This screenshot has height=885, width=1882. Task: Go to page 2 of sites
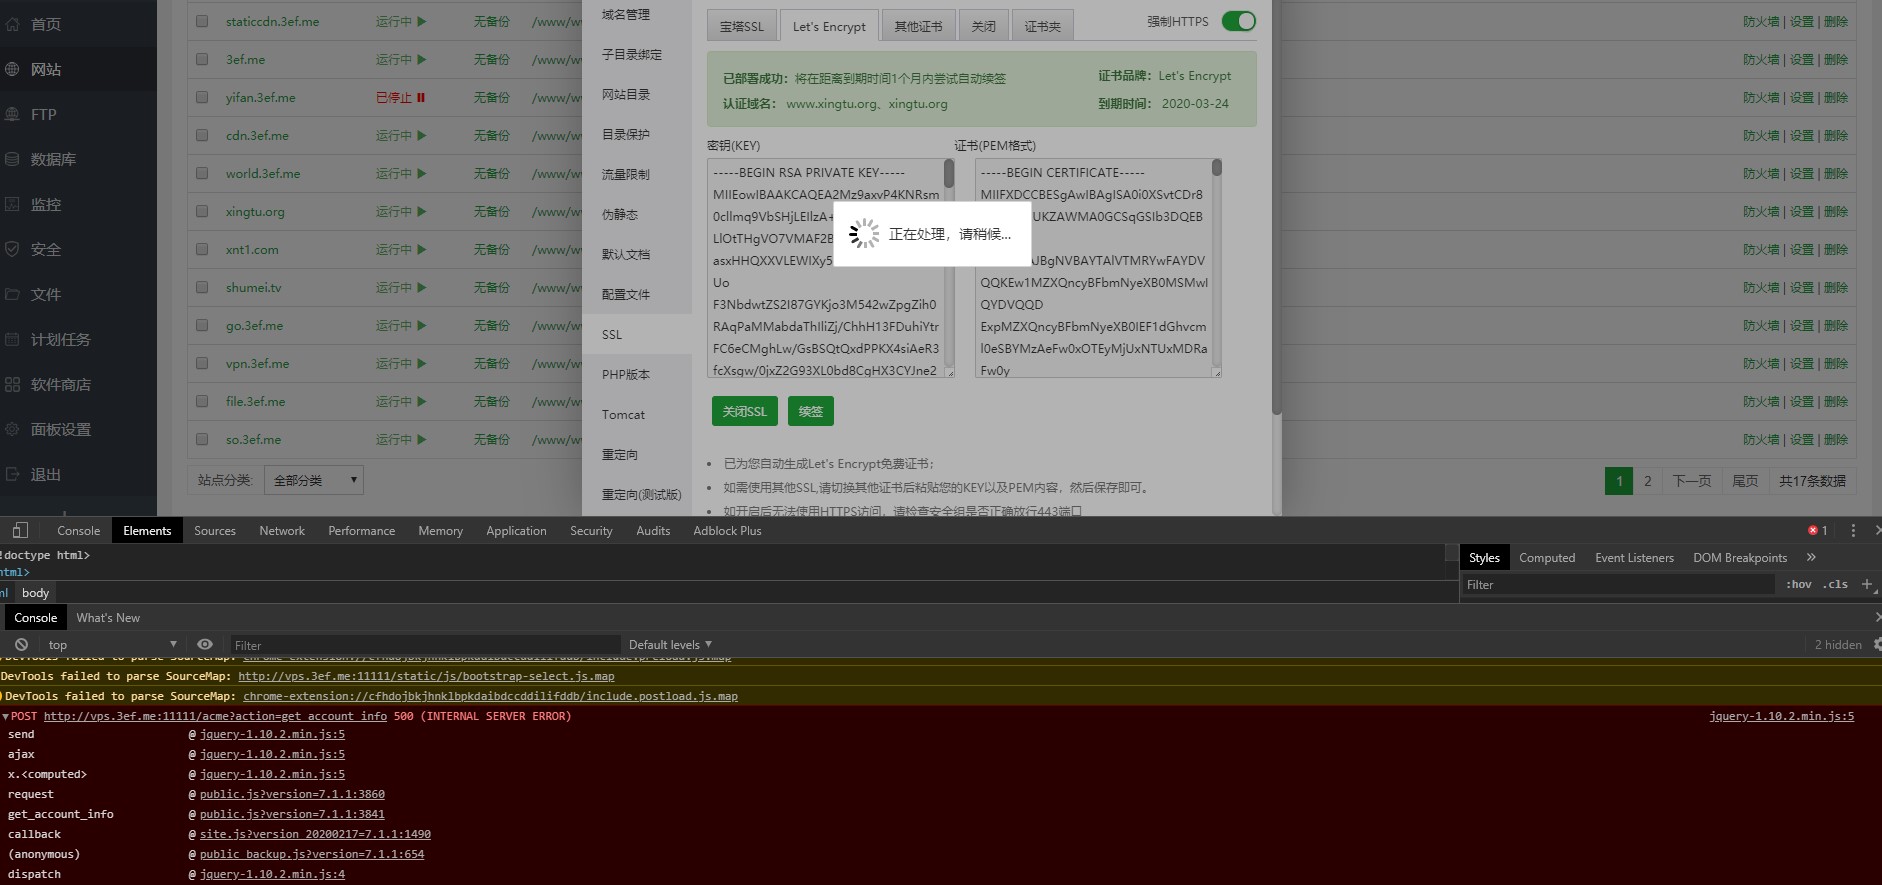coord(1648,481)
